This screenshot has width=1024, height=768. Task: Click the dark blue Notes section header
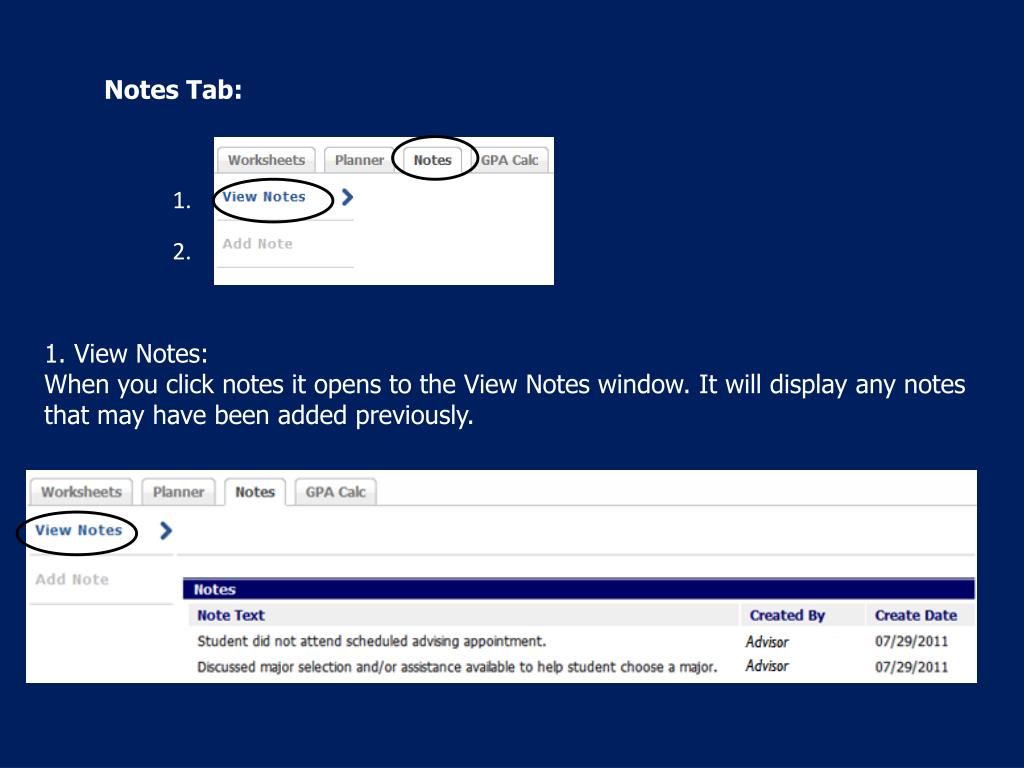579,589
